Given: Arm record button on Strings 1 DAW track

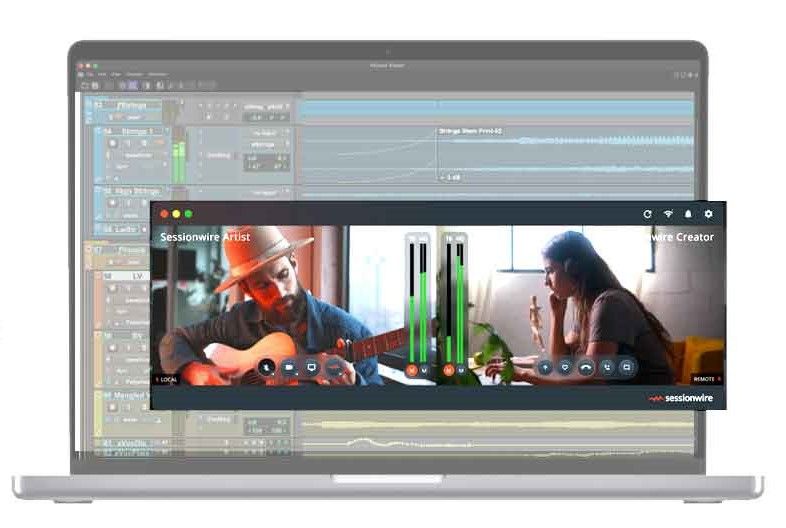Looking at the screenshot, I should pyautogui.click(x=113, y=143).
